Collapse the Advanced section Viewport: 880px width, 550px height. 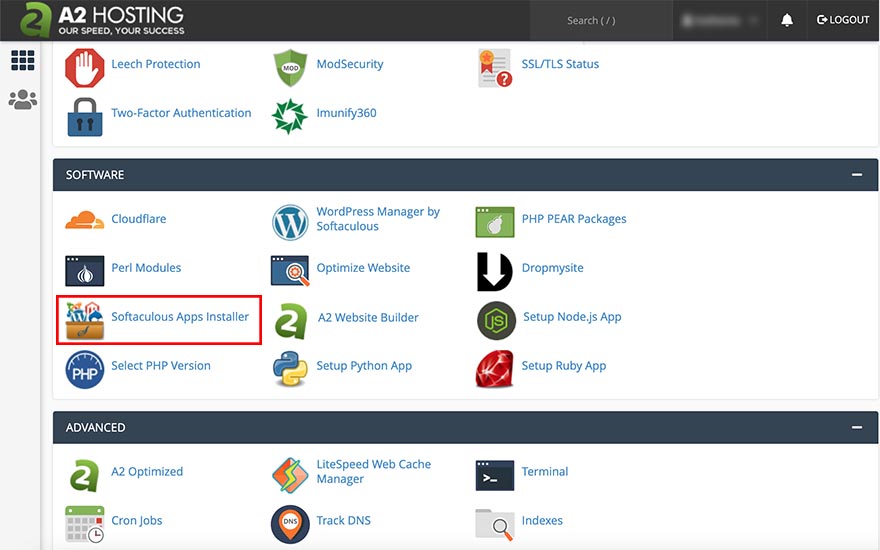click(856, 427)
